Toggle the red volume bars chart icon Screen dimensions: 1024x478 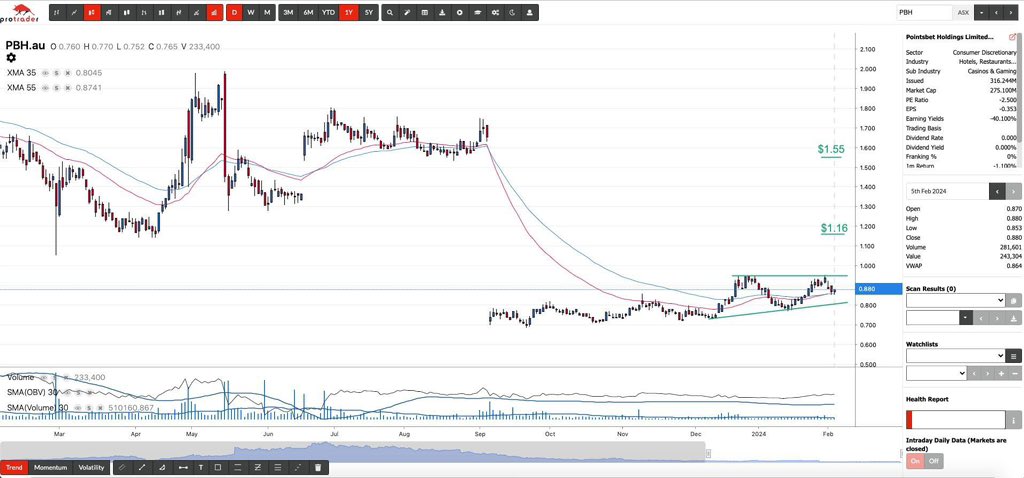pos(214,12)
